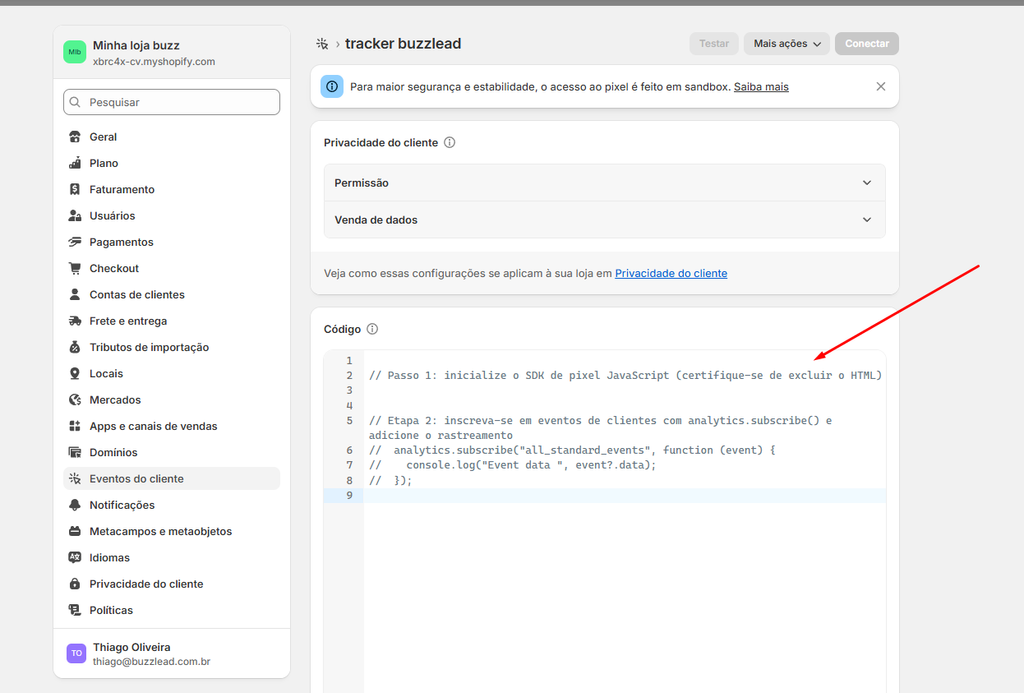This screenshot has width=1024, height=693.
Task: Click the console.log code on line 7
Action: (x=512, y=465)
